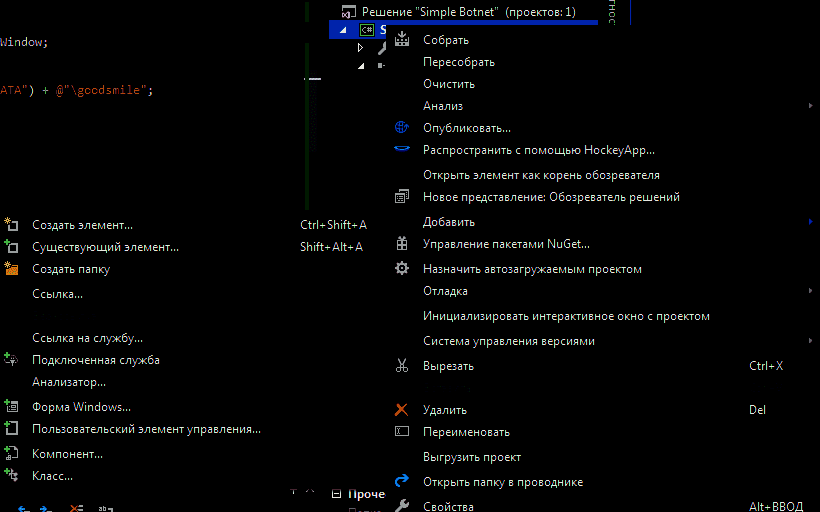The image size is (820, 512).
Task: Click the gear icon for startup project
Action: [x=402, y=268]
